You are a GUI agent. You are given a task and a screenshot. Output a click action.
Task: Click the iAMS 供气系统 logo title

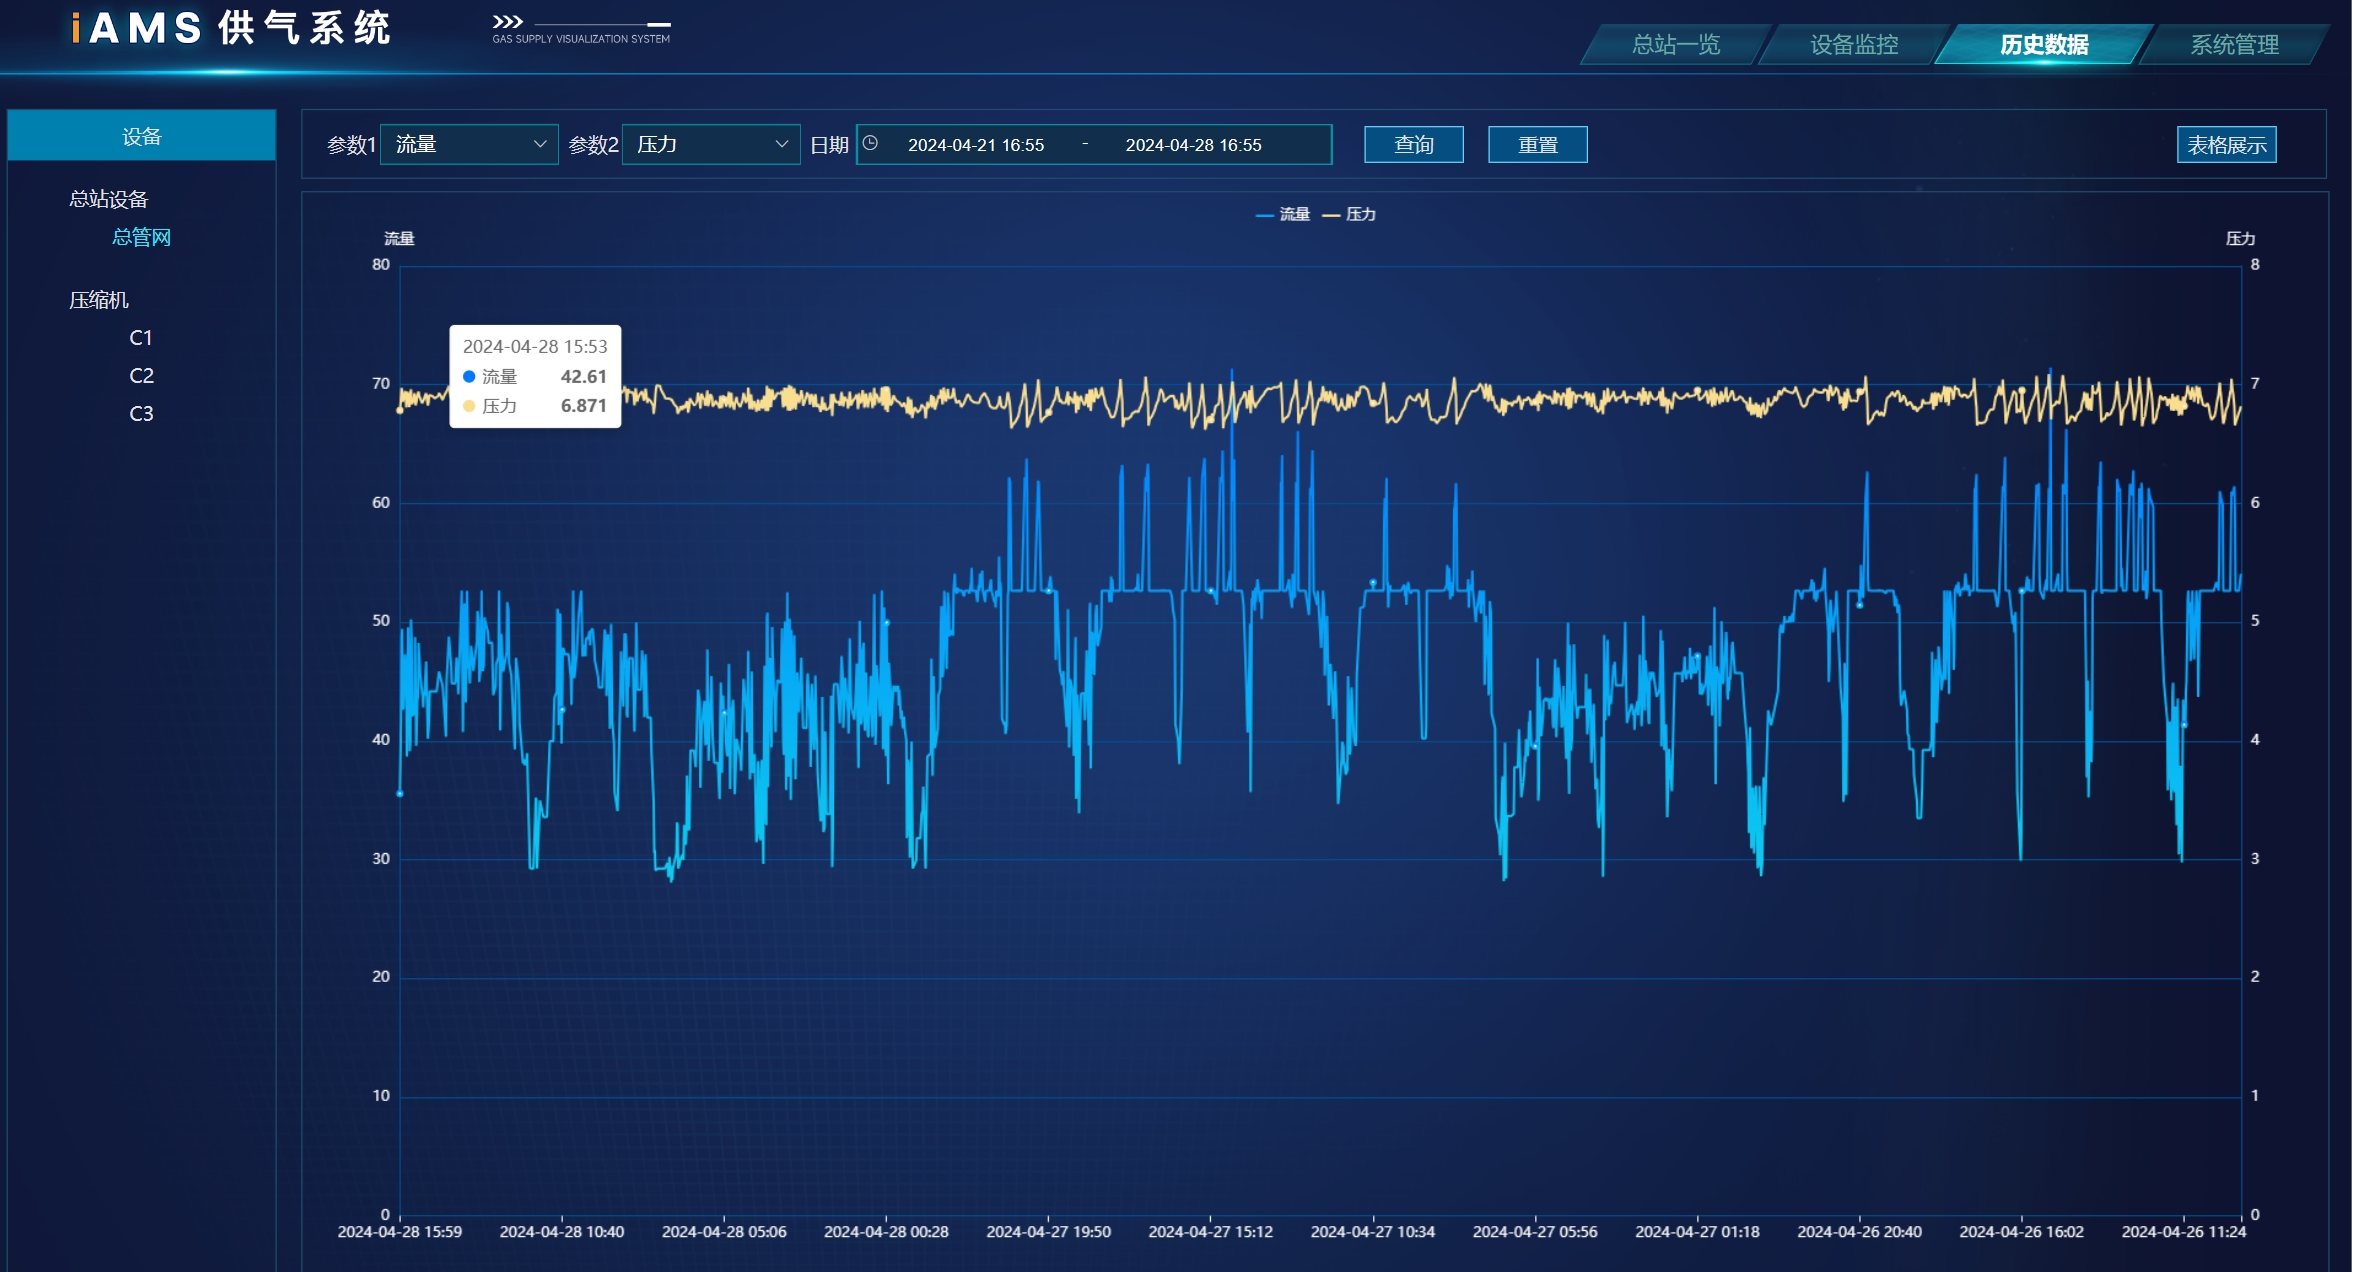(x=230, y=28)
